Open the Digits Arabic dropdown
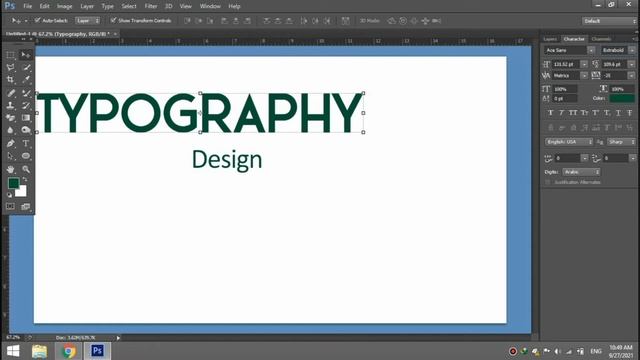The width and height of the screenshot is (640, 360). [x=581, y=172]
